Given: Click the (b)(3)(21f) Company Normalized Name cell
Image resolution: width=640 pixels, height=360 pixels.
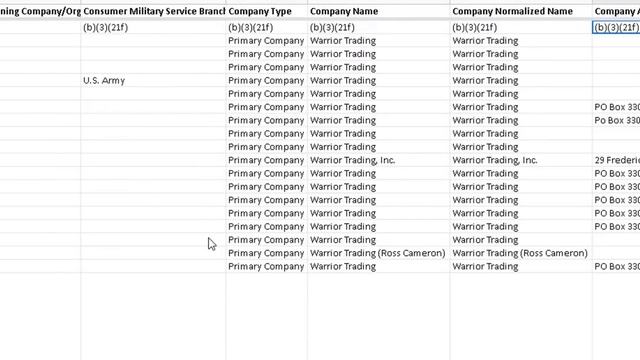Looking at the screenshot, I should pyautogui.click(x=521, y=27).
